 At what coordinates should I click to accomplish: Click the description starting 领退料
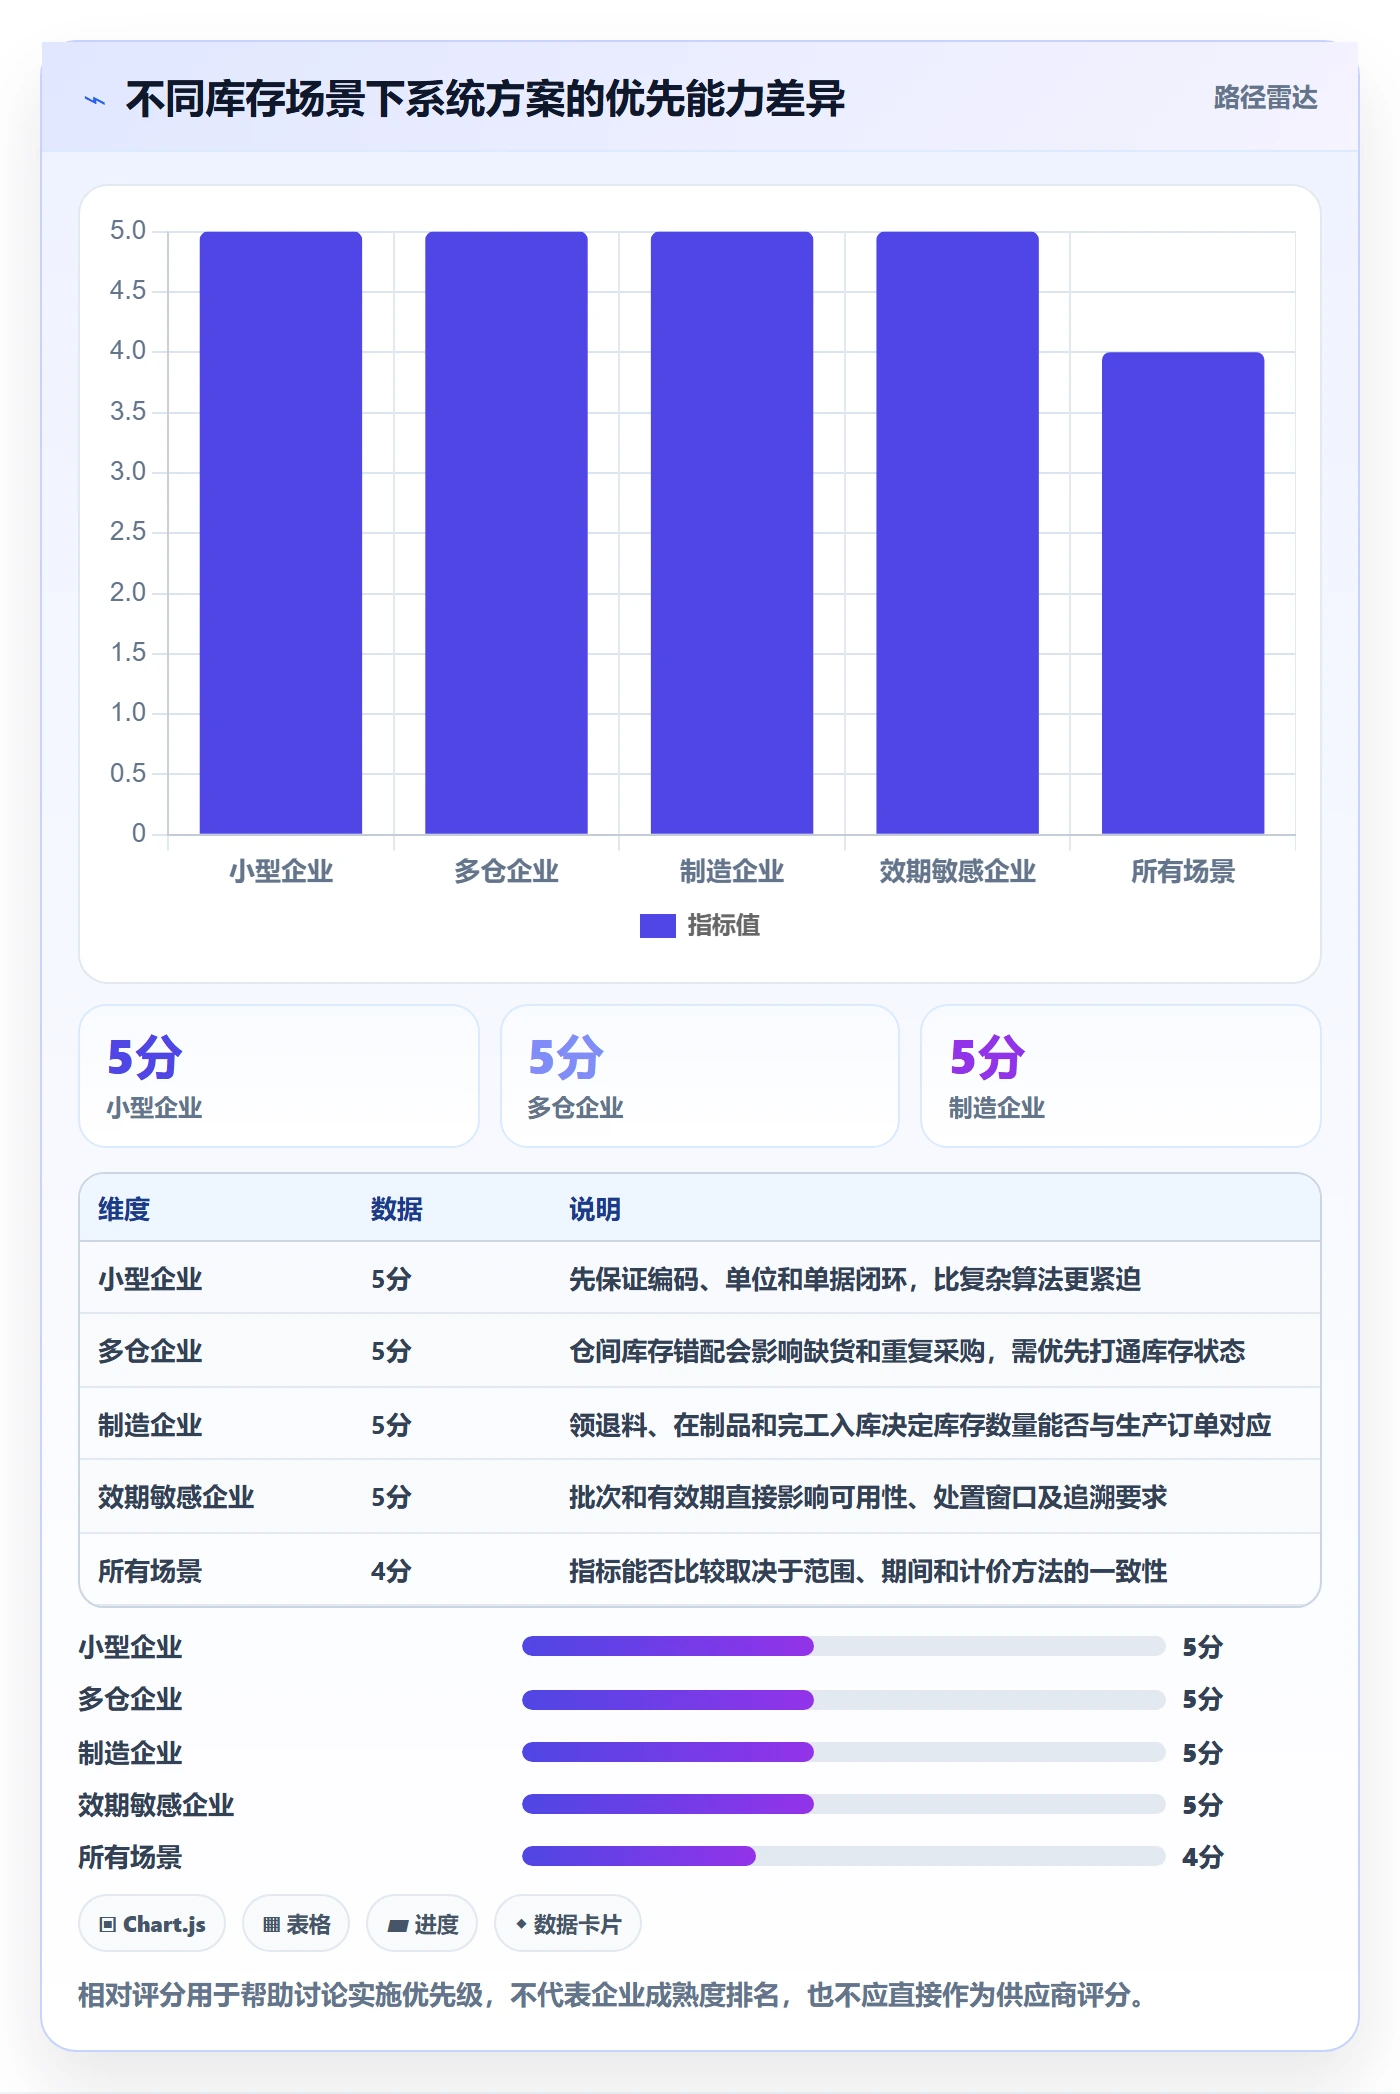(x=920, y=1426)
